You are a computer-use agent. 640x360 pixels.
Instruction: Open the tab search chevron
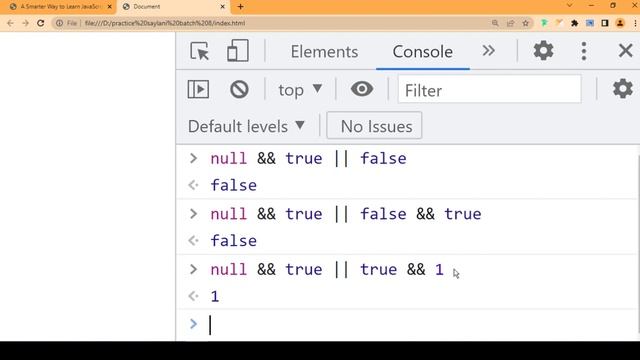(x=569, y=6)
